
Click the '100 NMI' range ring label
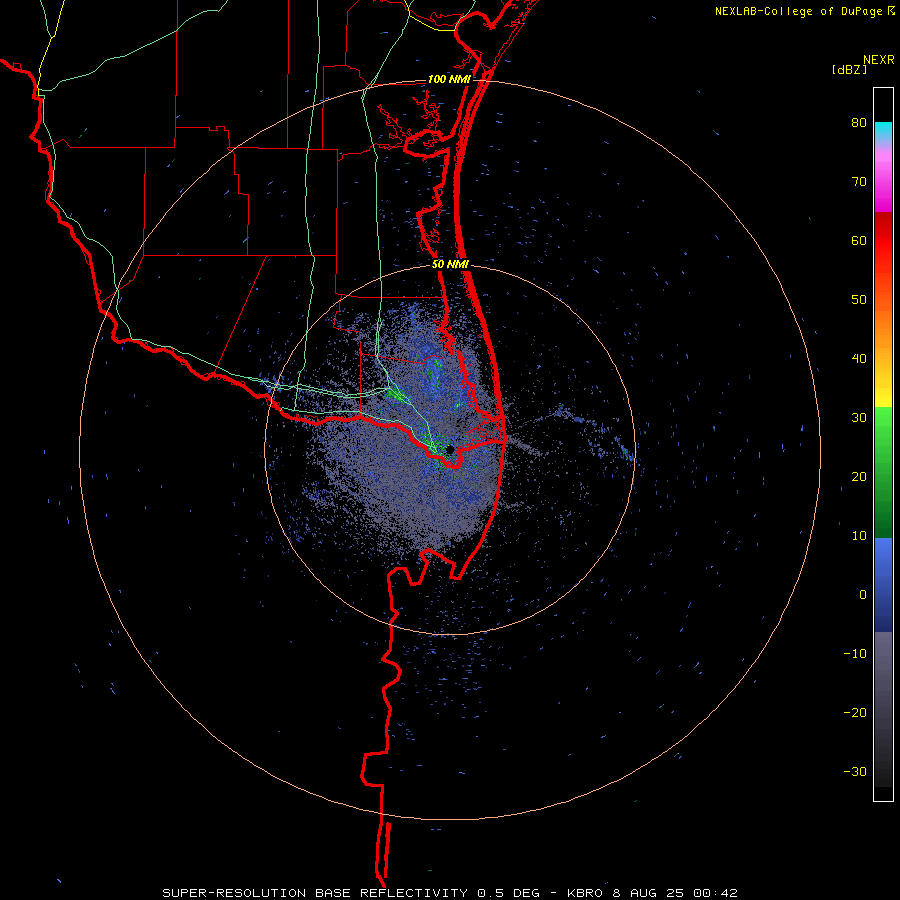click(x=449, y=79)
